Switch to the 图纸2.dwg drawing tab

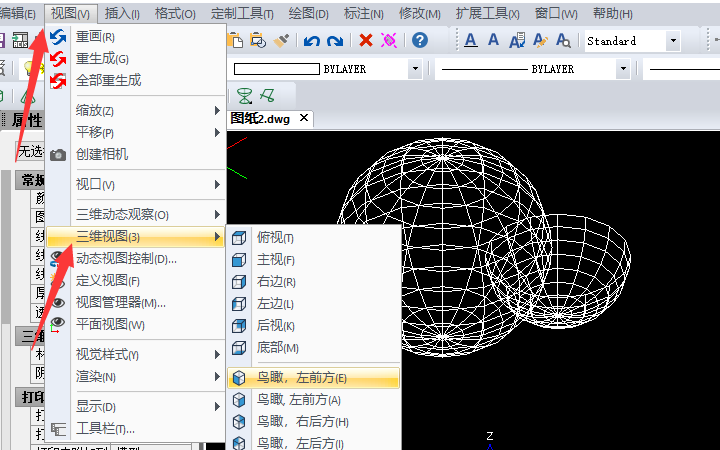[x=260, y=119]
